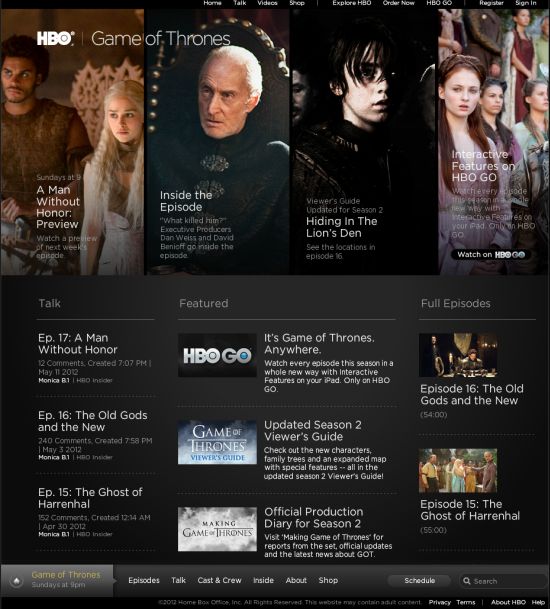Open the Game of Thrones title heading
This screenshot has height=609, width=550.
[161, 38]
